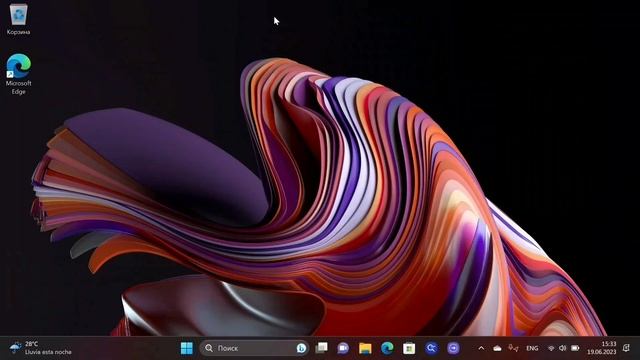Click the microphone/location tray icon
Viewport: 640px width, 360px height.
[513, 348]
